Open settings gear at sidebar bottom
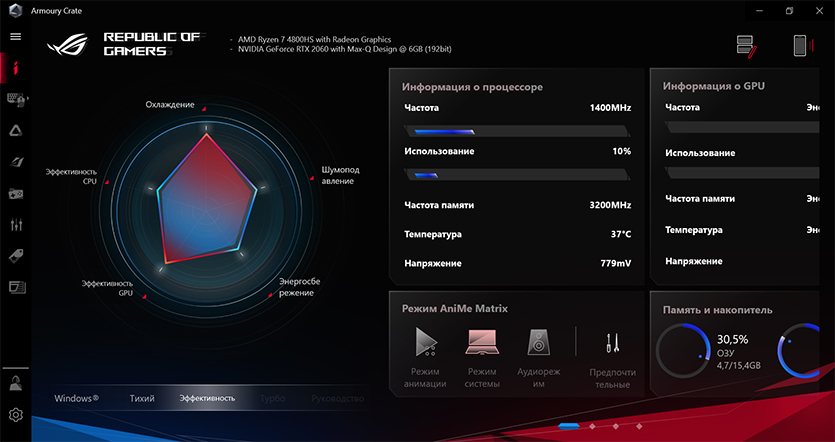This screenshot has width=835, height=442. (x=16, y=415)
